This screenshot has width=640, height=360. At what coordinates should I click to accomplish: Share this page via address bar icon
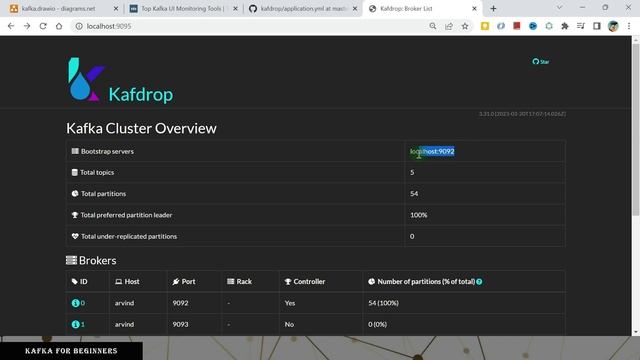click(449, 26)
